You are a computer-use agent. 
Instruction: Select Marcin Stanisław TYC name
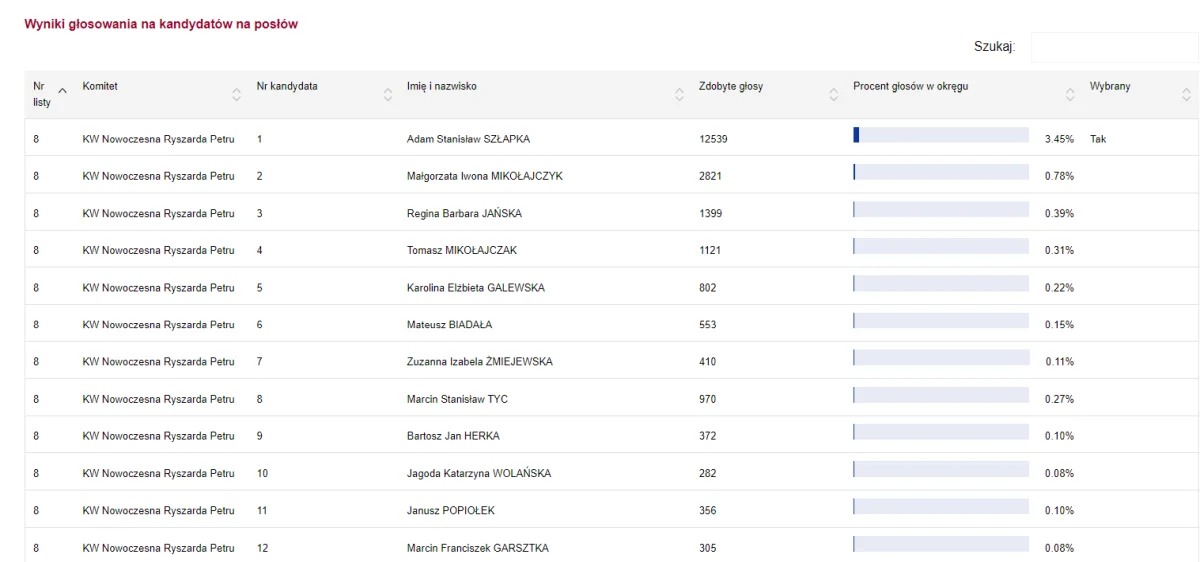coord(457,399)
